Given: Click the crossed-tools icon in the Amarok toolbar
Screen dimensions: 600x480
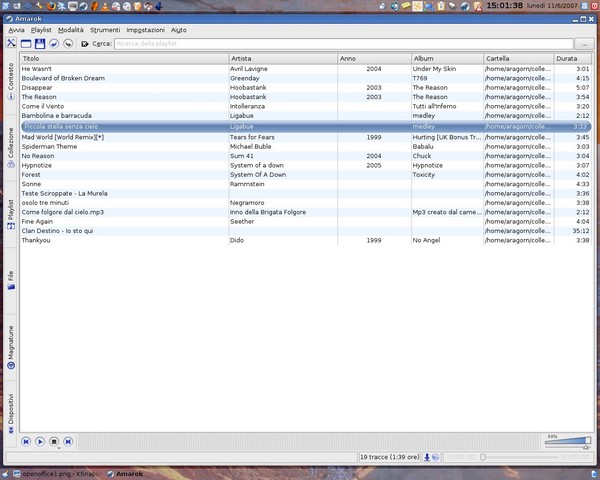Looking at the screenshot, I should point(11,43).
